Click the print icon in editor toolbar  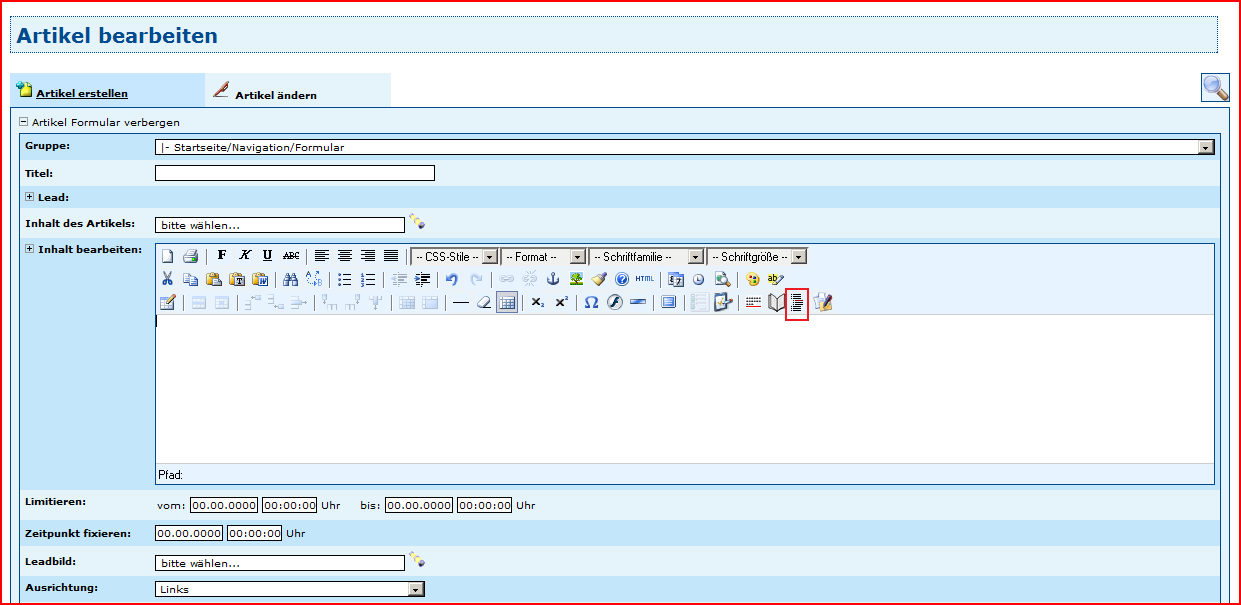[x=190, y=256]
